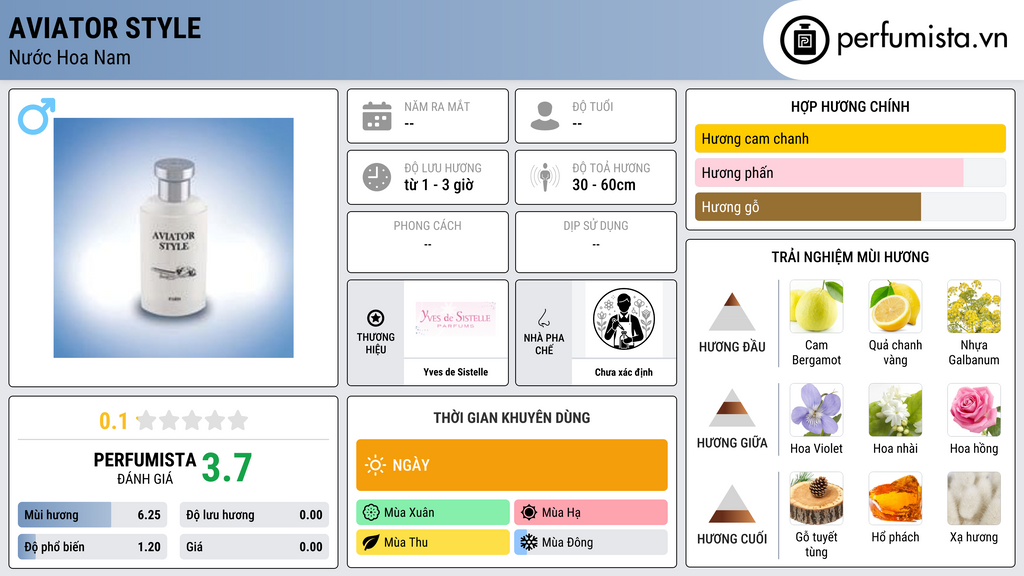Click the Yves de Sistelle brand name
The image size is (1024, 576).
coord(456,372)
